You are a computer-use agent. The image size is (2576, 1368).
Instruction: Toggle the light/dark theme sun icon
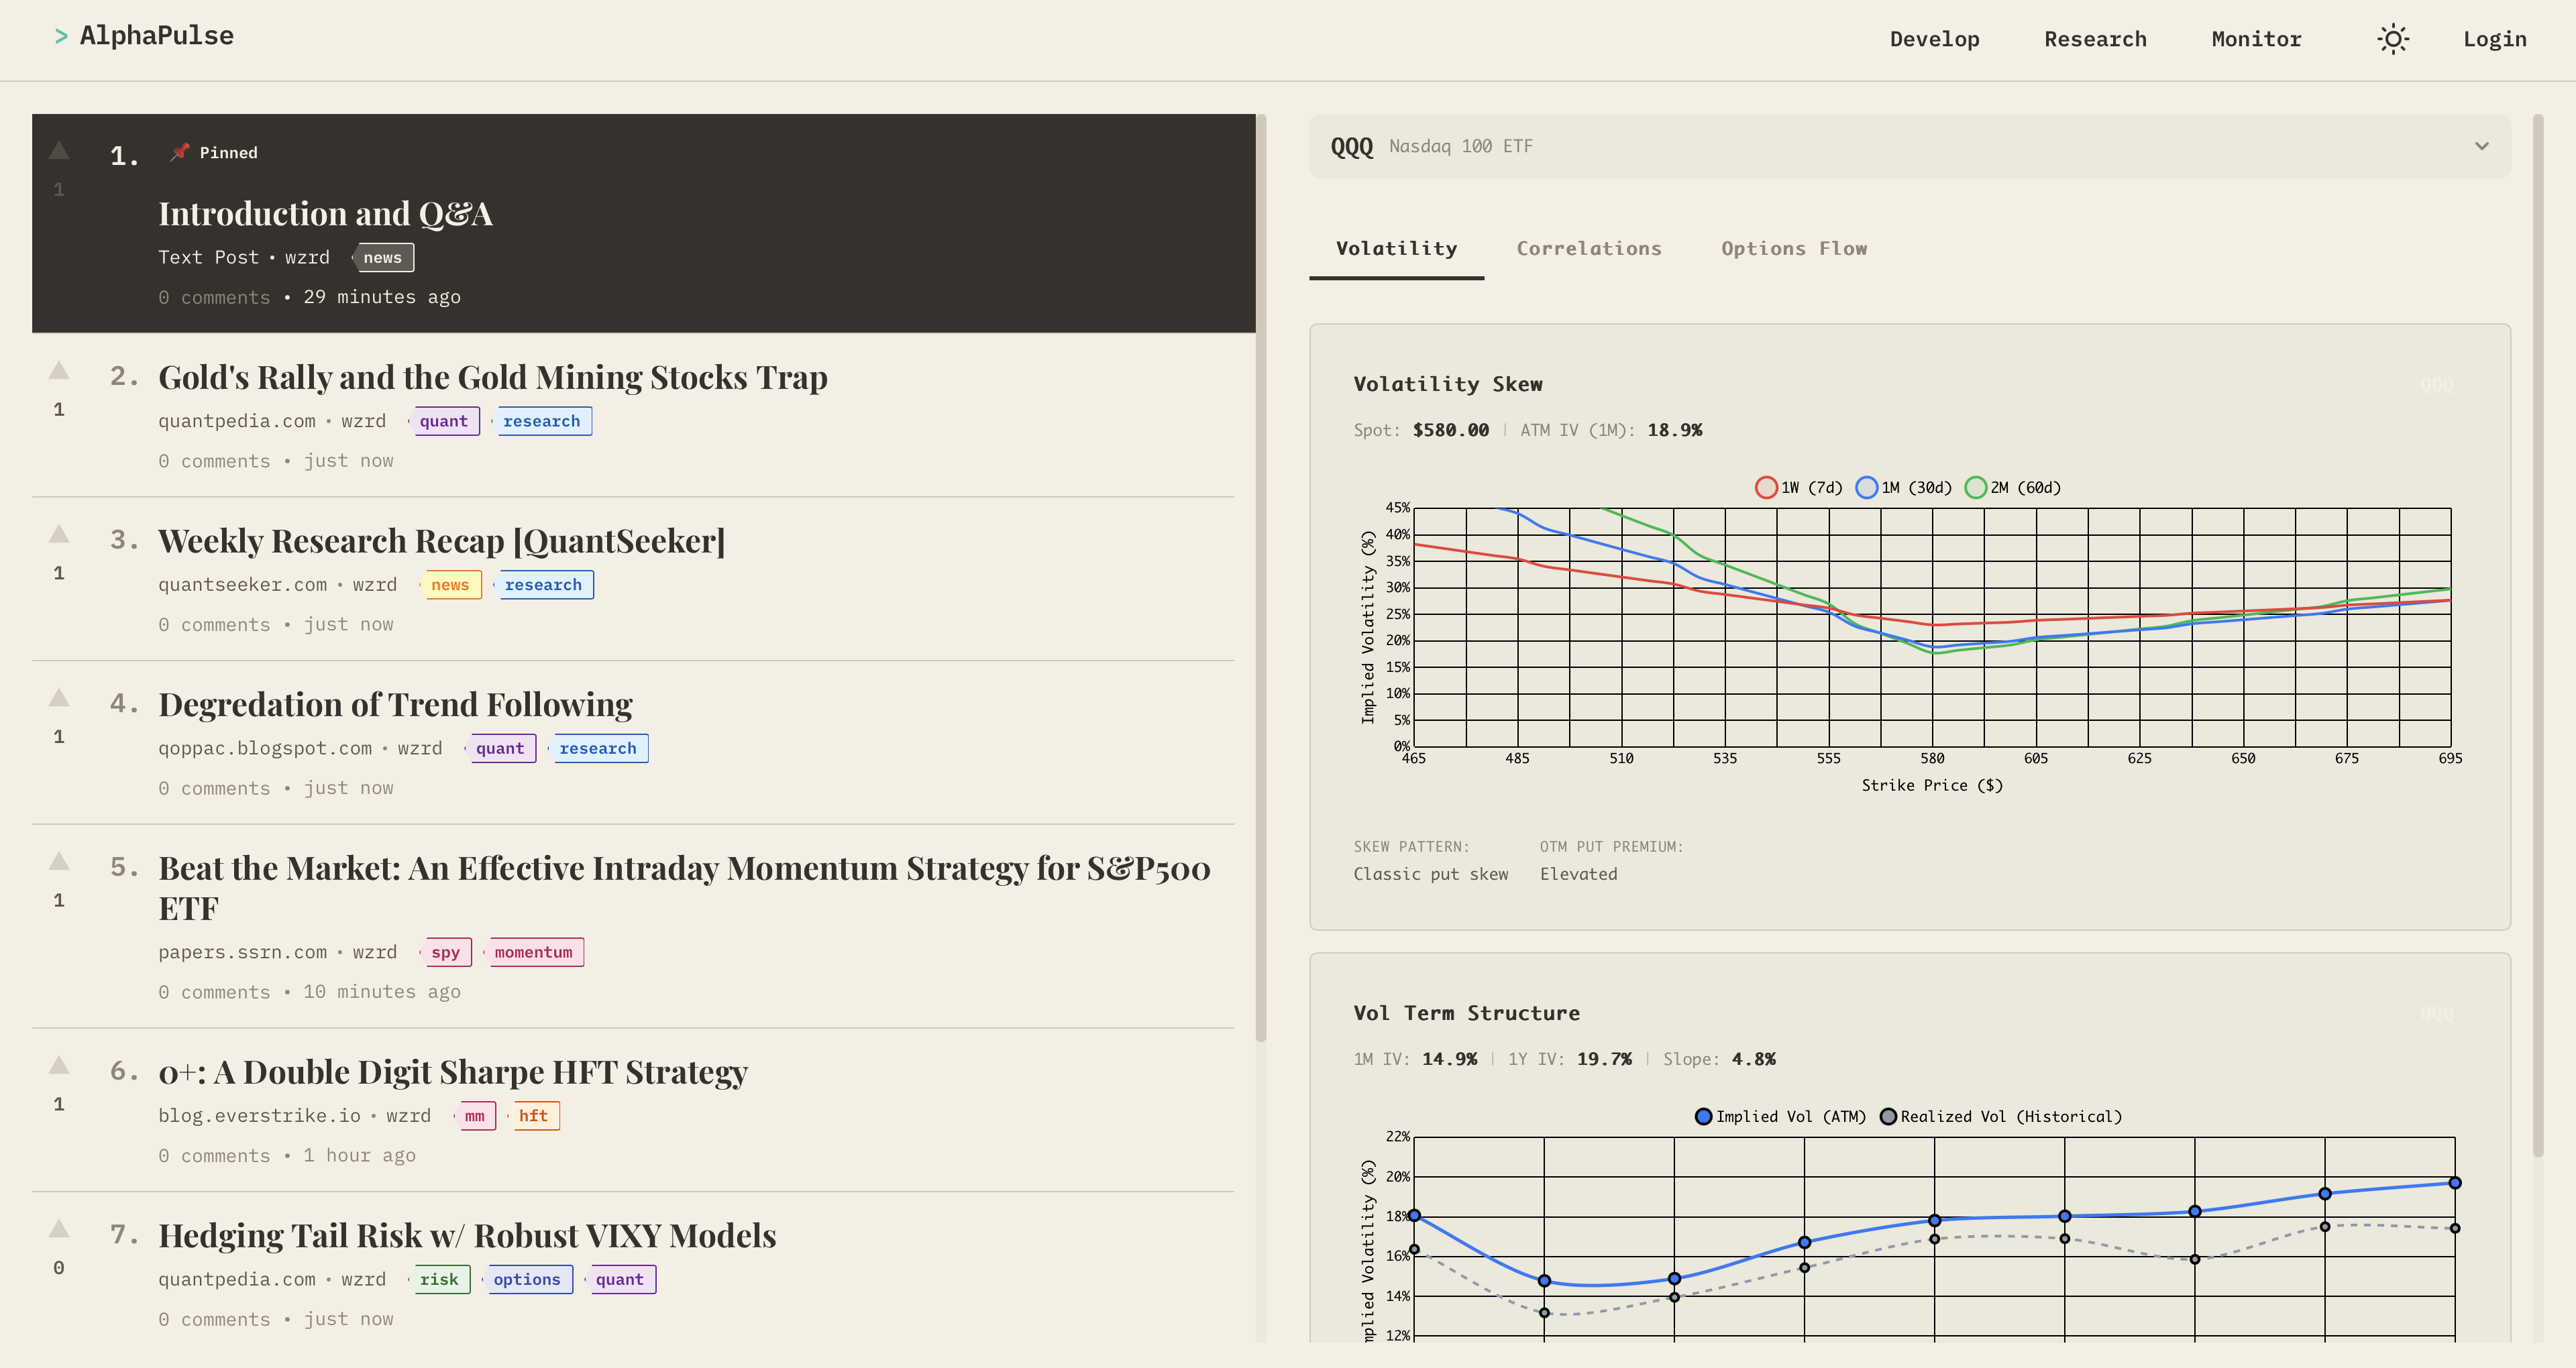click(2392, 39)
